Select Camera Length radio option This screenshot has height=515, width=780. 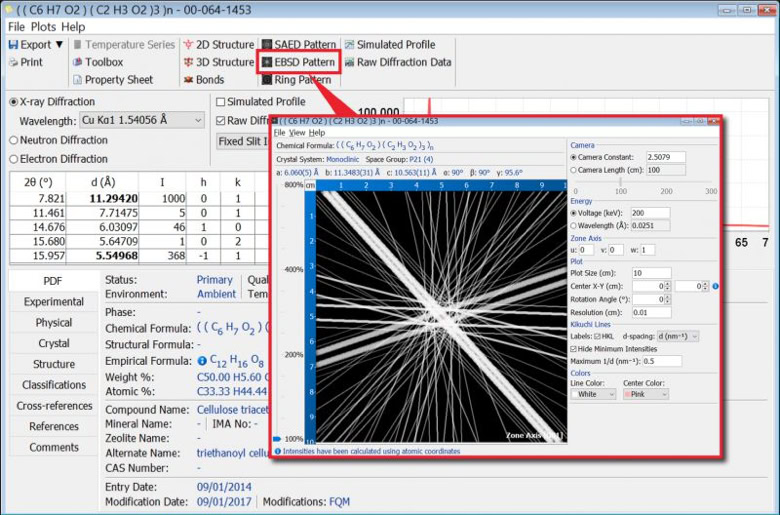click(574, 170)
